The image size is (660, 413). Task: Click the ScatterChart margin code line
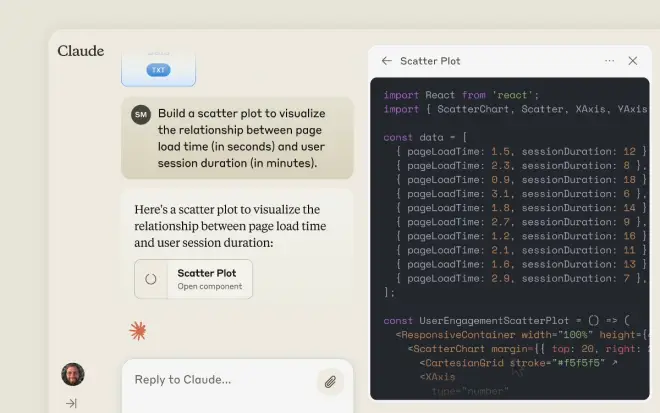pyautogui.click(x=528, y=349)
